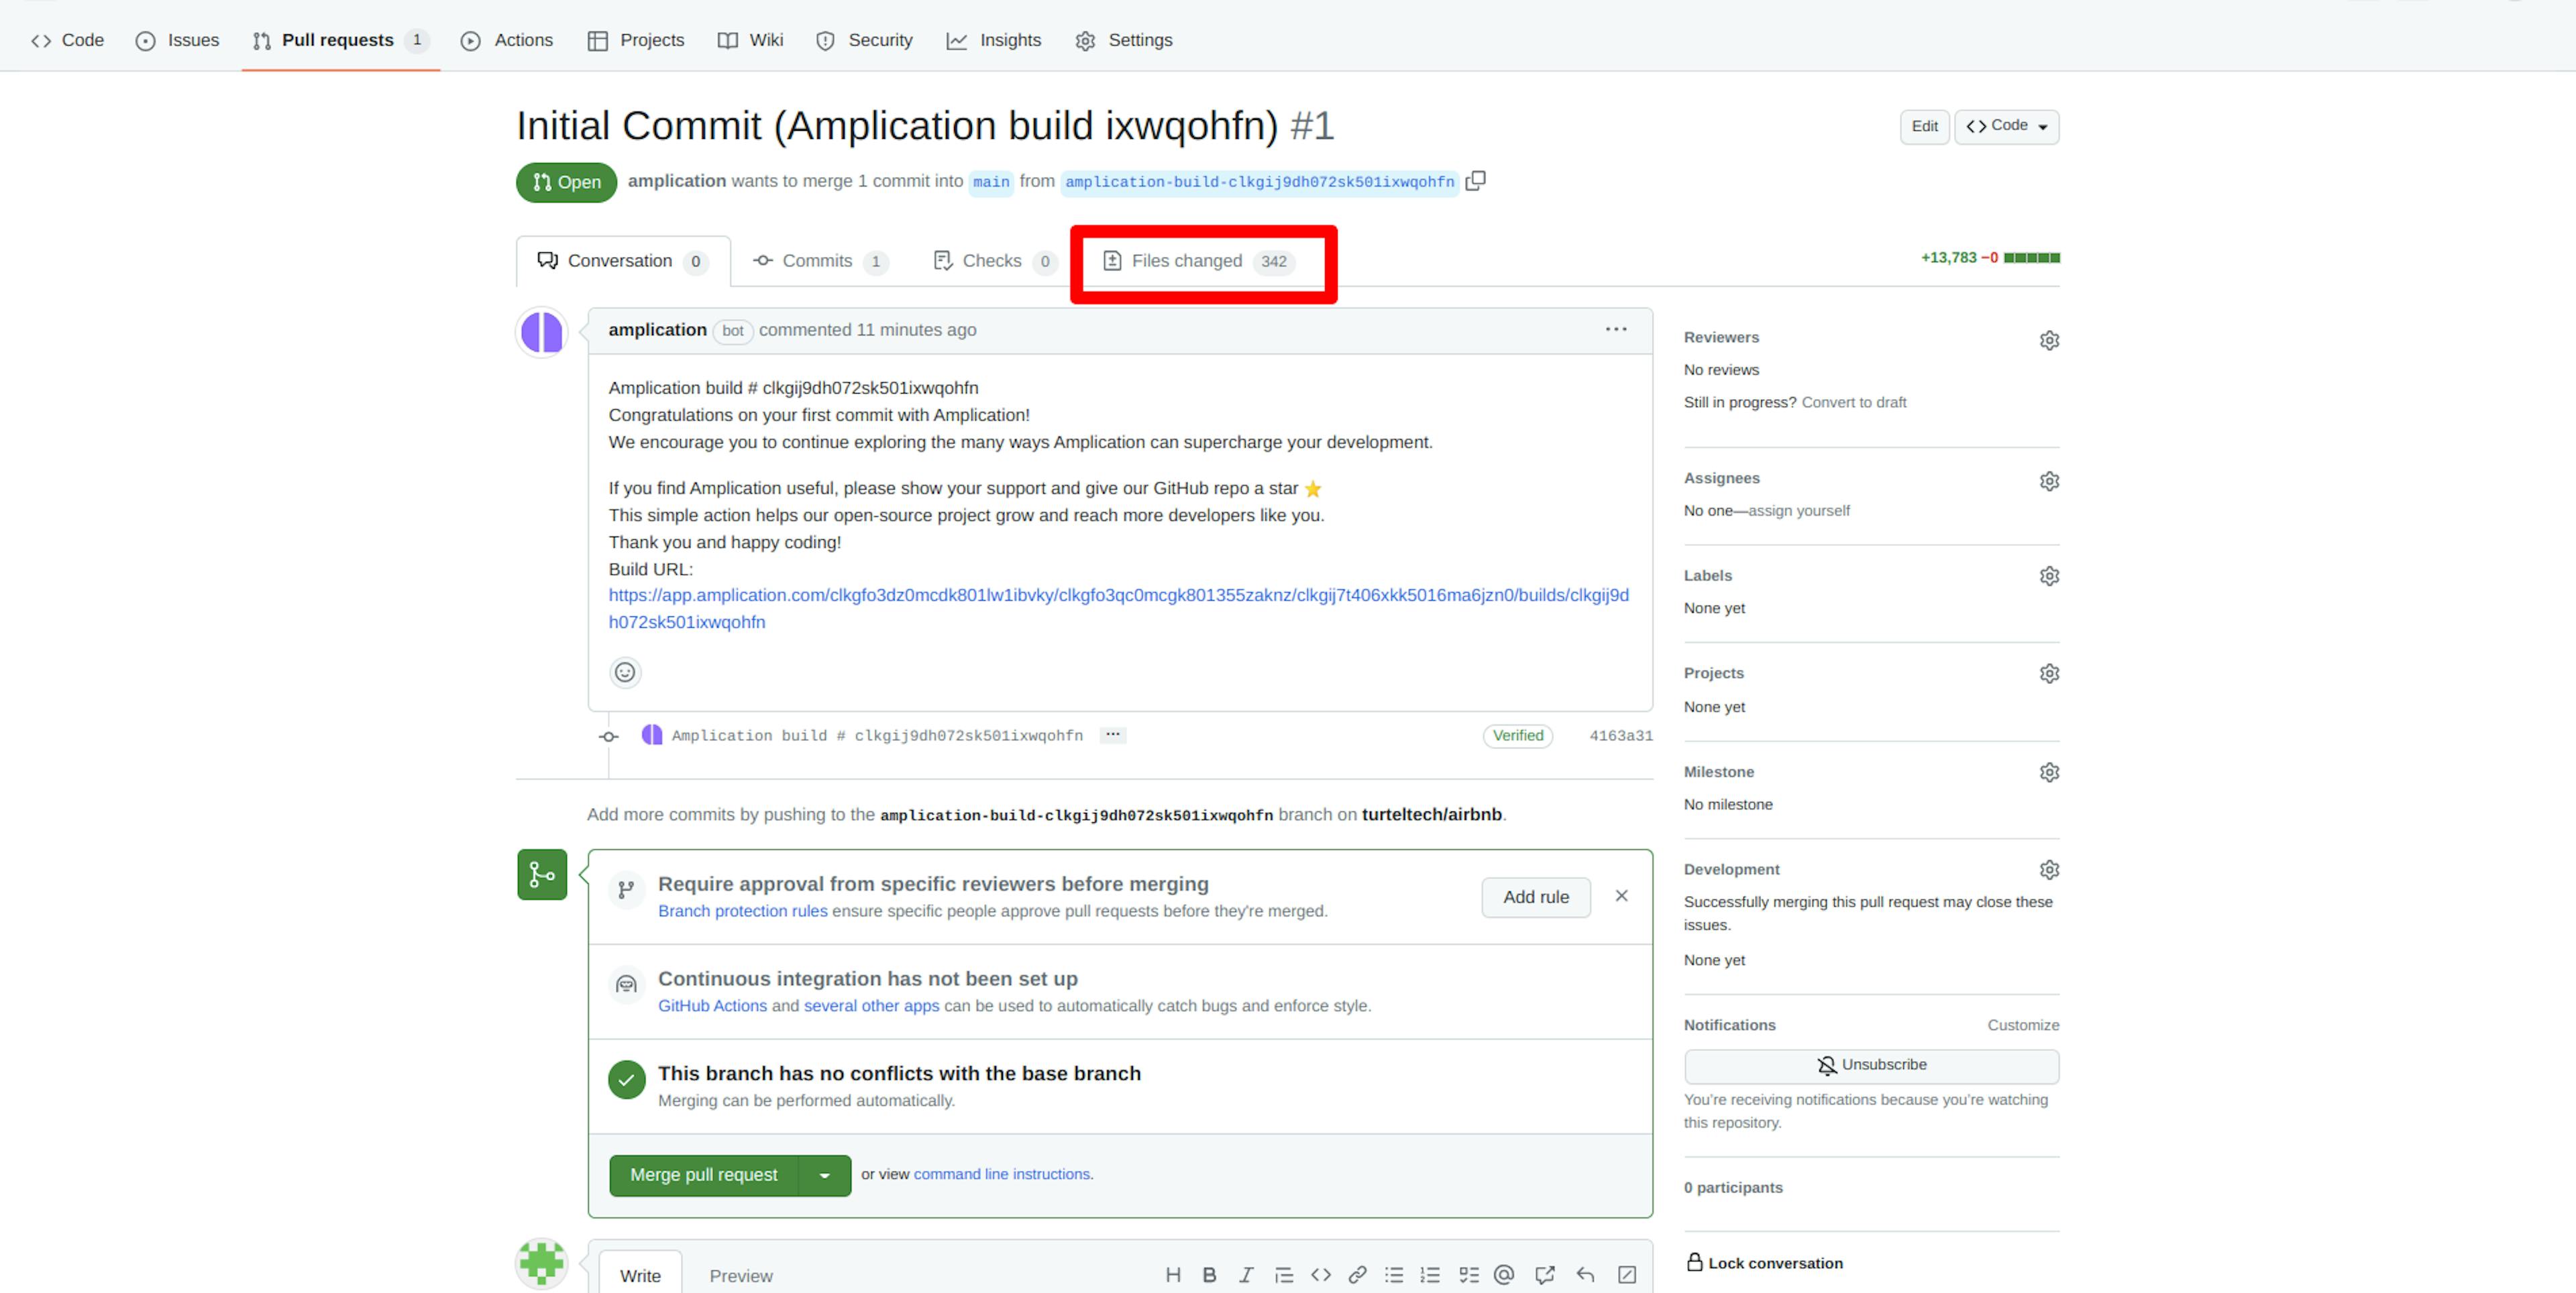Customize notifications link
The height and width of the screenshot is (1293, 2576).
point(2022,1025)
